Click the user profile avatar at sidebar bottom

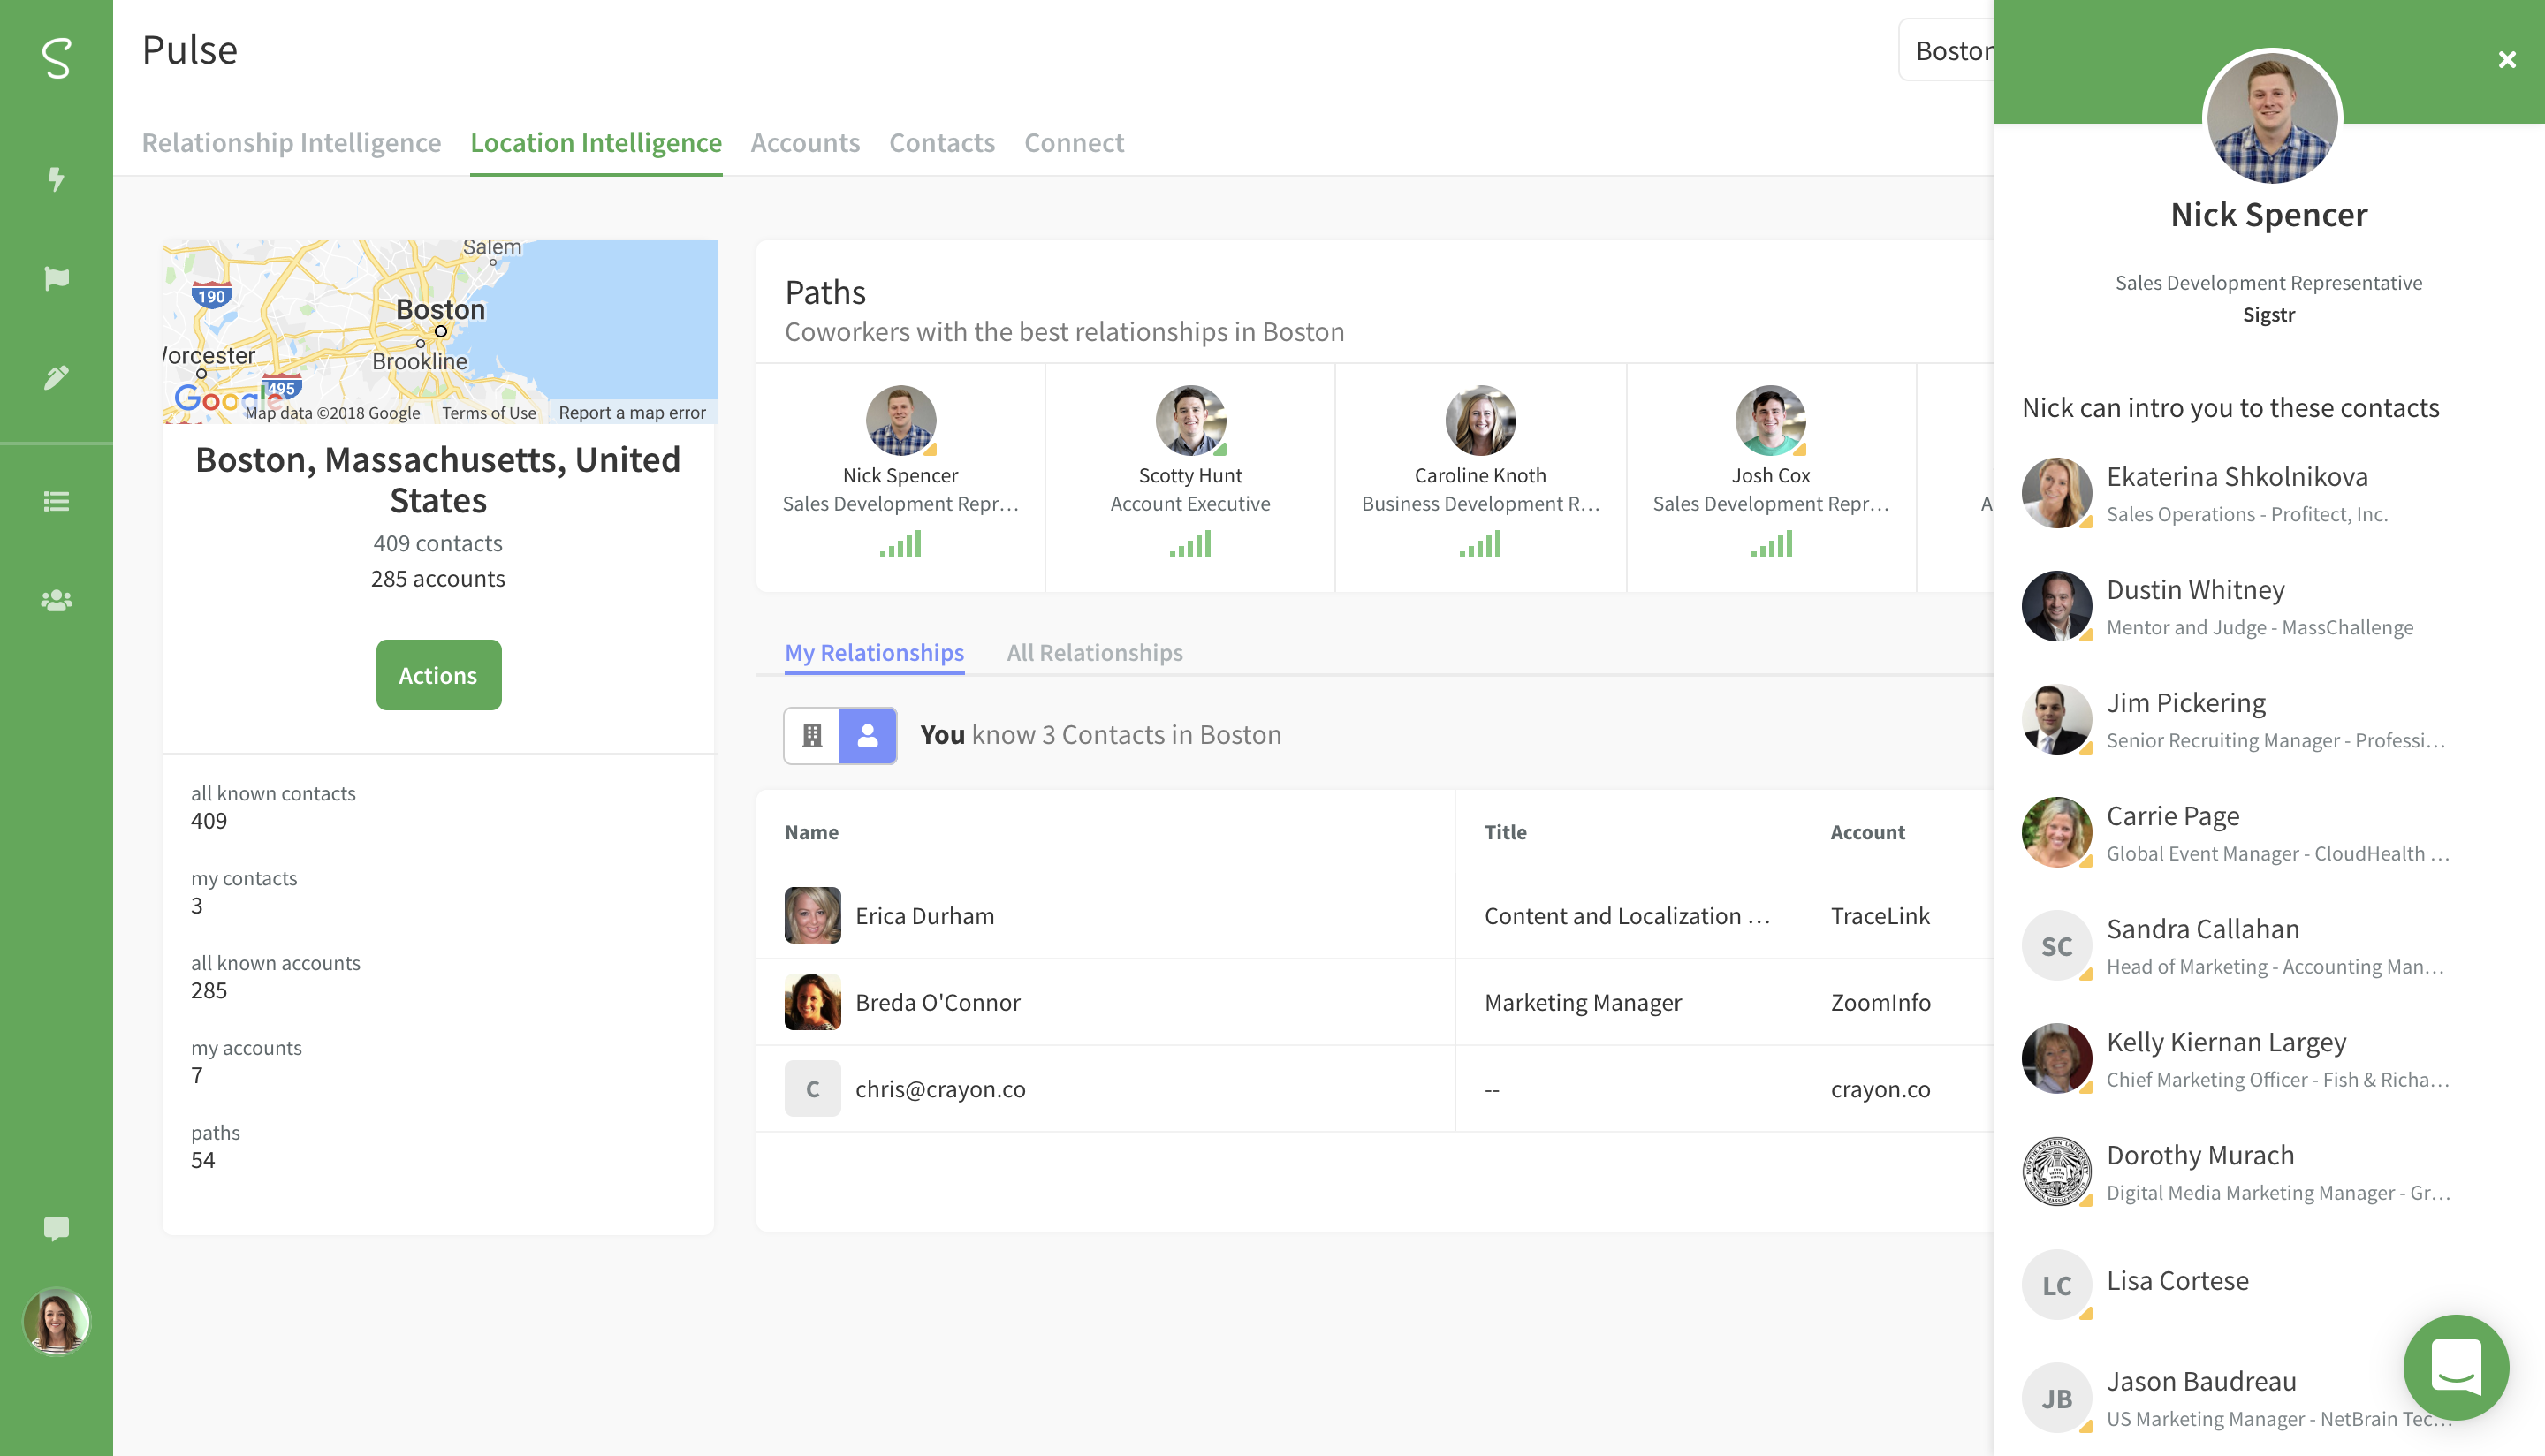pos(56,1322)
